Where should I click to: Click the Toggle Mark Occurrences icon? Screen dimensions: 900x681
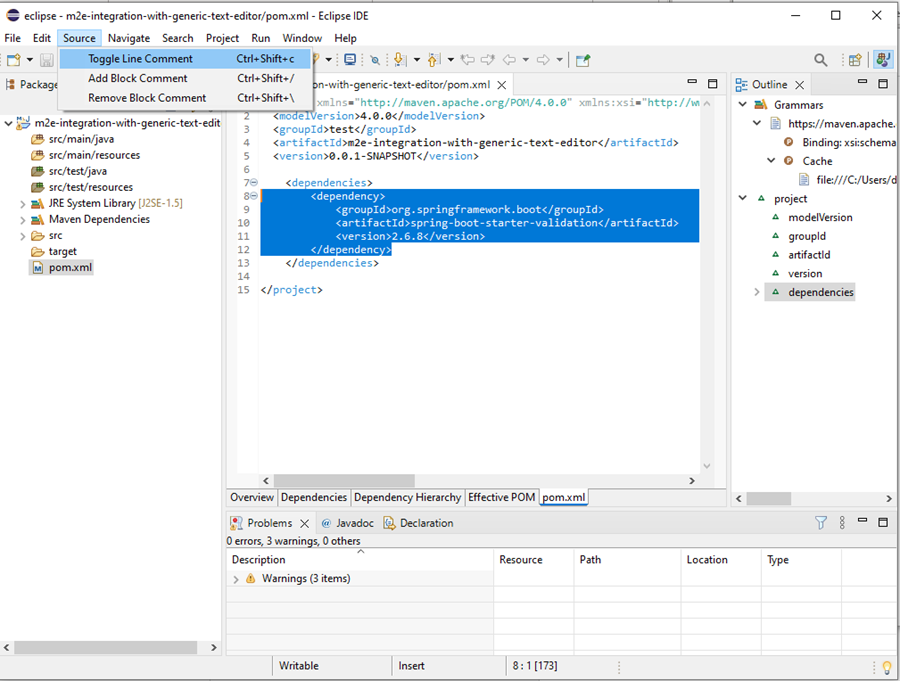coord(375,60)
